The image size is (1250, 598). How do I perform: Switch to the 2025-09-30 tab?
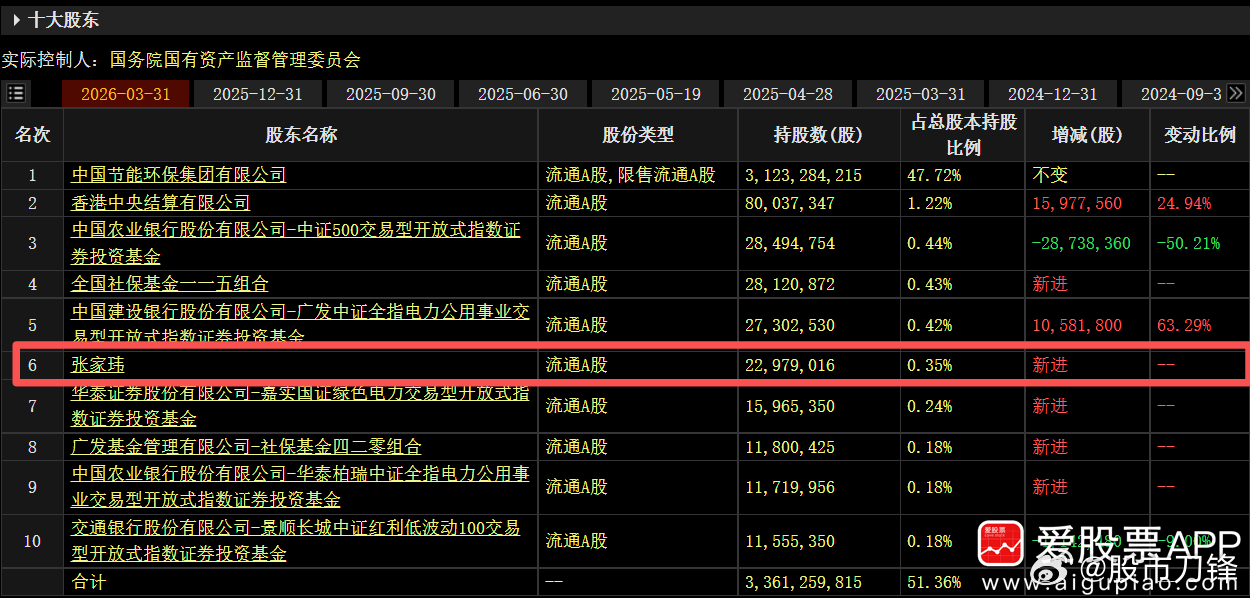coord(390,94)
